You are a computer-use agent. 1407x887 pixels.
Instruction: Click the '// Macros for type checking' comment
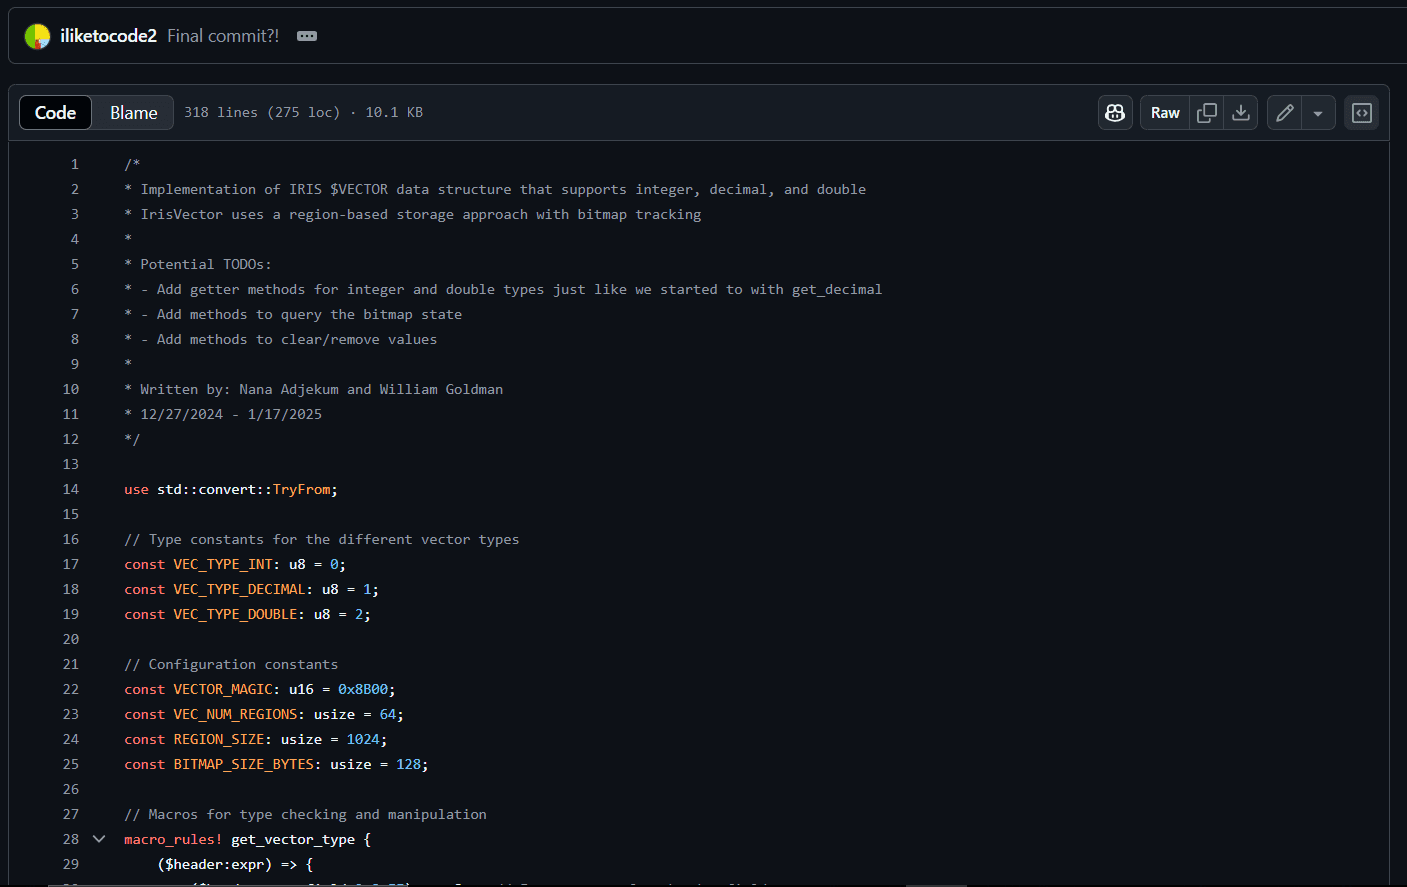click(305, 814)
